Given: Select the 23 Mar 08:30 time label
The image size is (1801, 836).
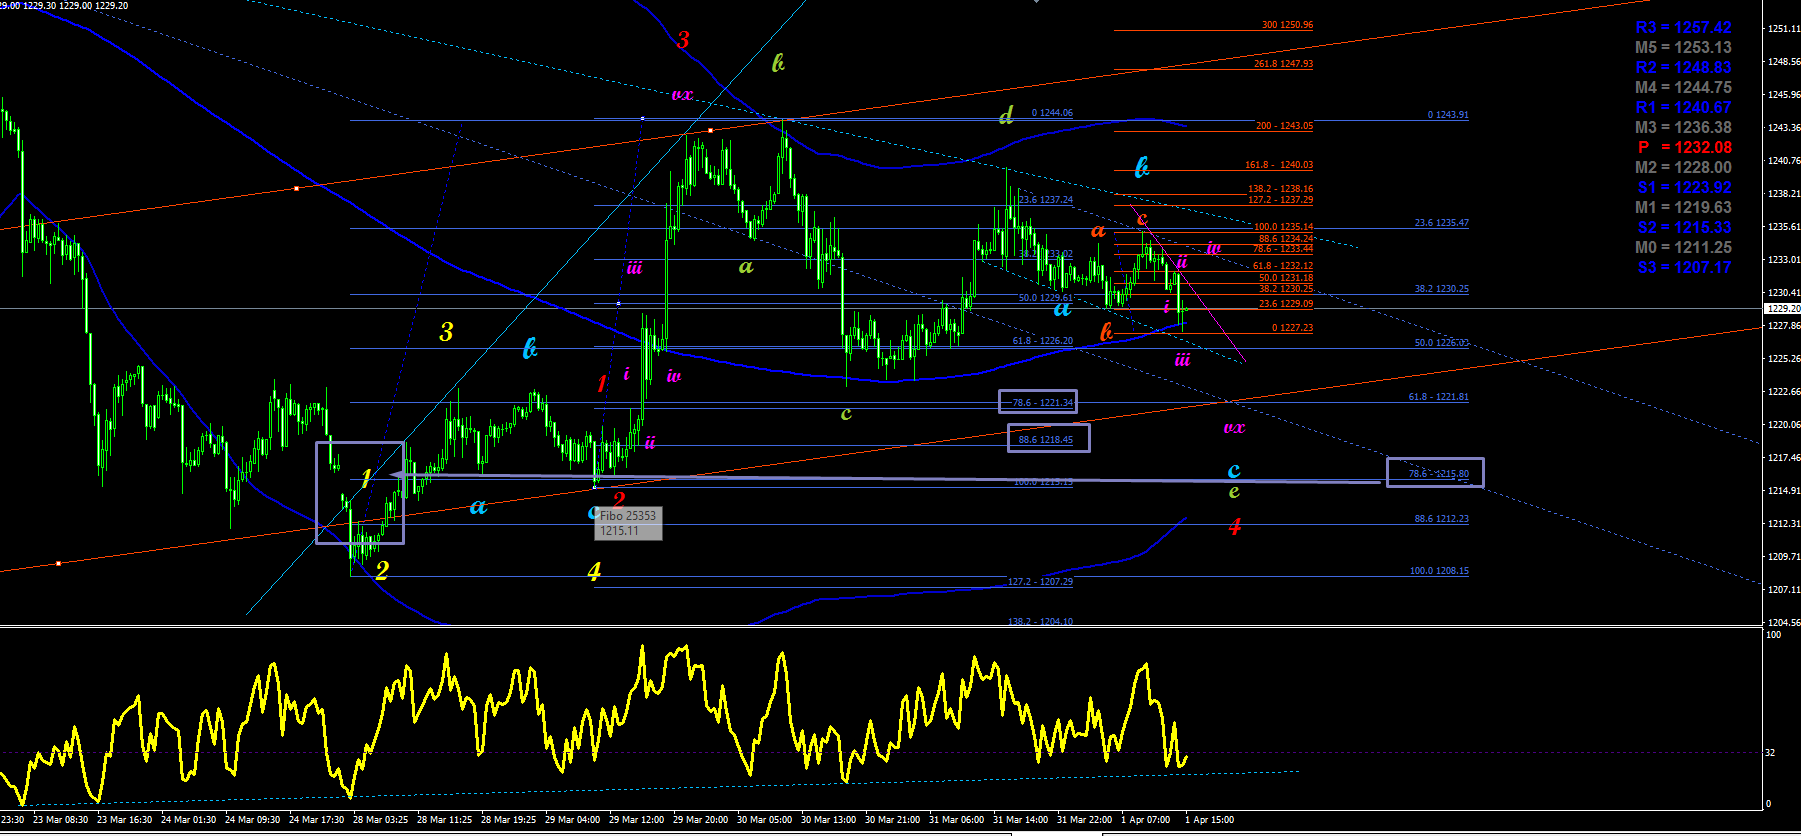Looking at the screenshot, I should click(60, 820).
